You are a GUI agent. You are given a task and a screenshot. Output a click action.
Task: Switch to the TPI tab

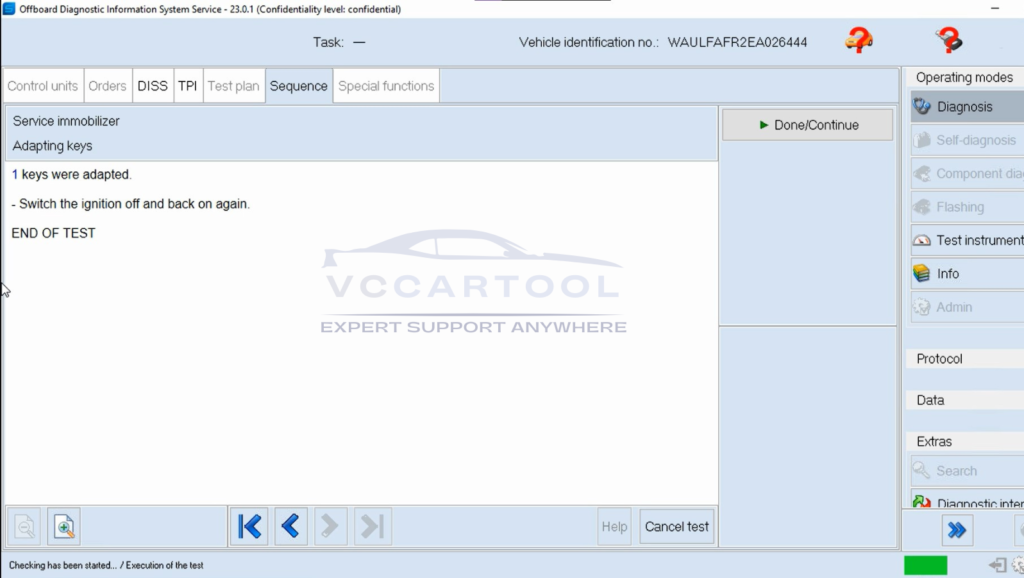187,86
